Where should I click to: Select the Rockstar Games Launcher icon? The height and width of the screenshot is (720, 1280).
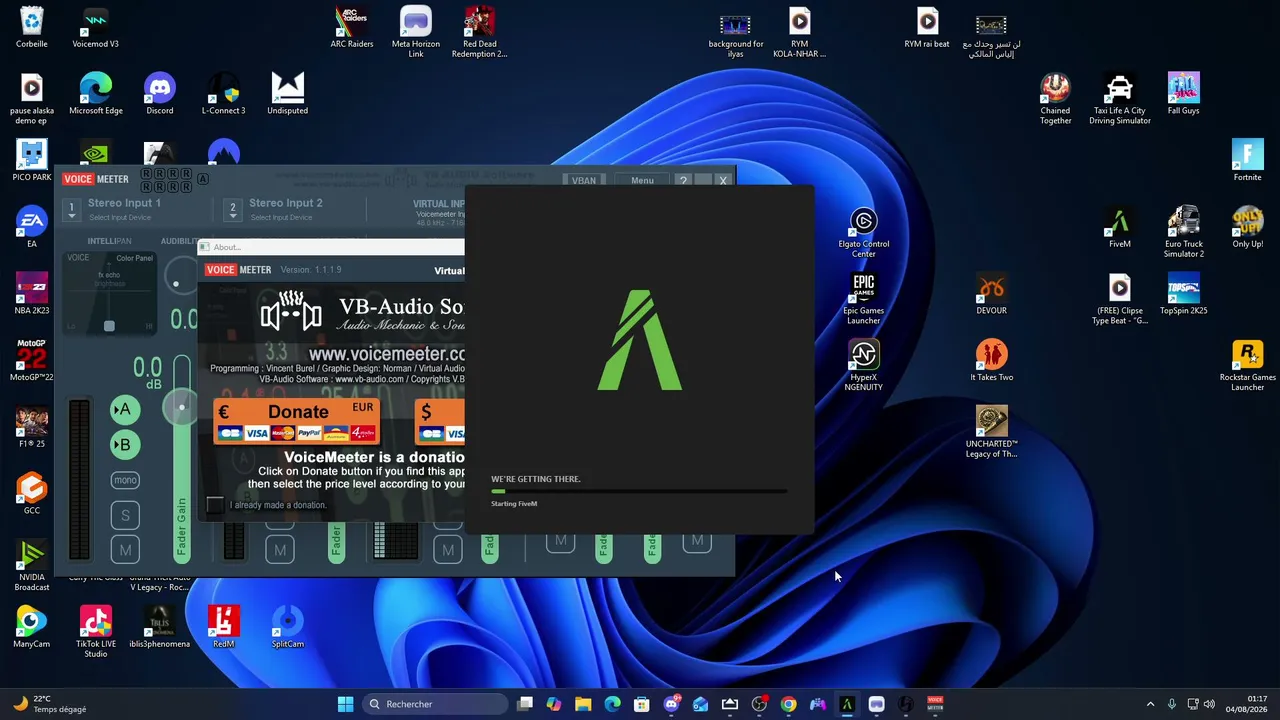1247,366
